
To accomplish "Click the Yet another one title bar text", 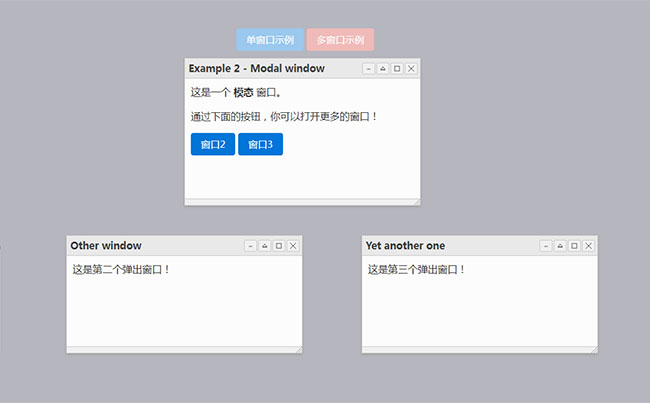I will (405, 246).
